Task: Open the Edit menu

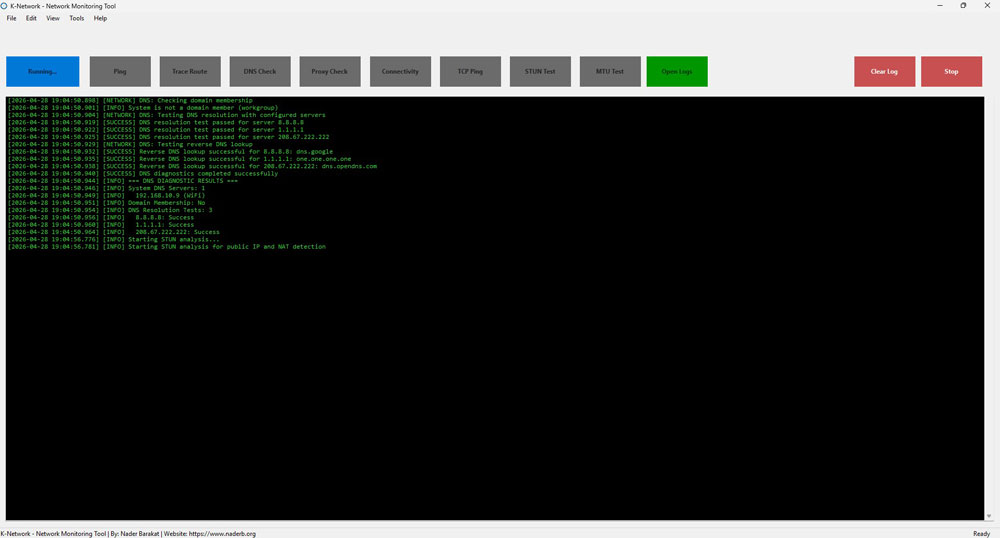Action: click(x=31, y=18)
